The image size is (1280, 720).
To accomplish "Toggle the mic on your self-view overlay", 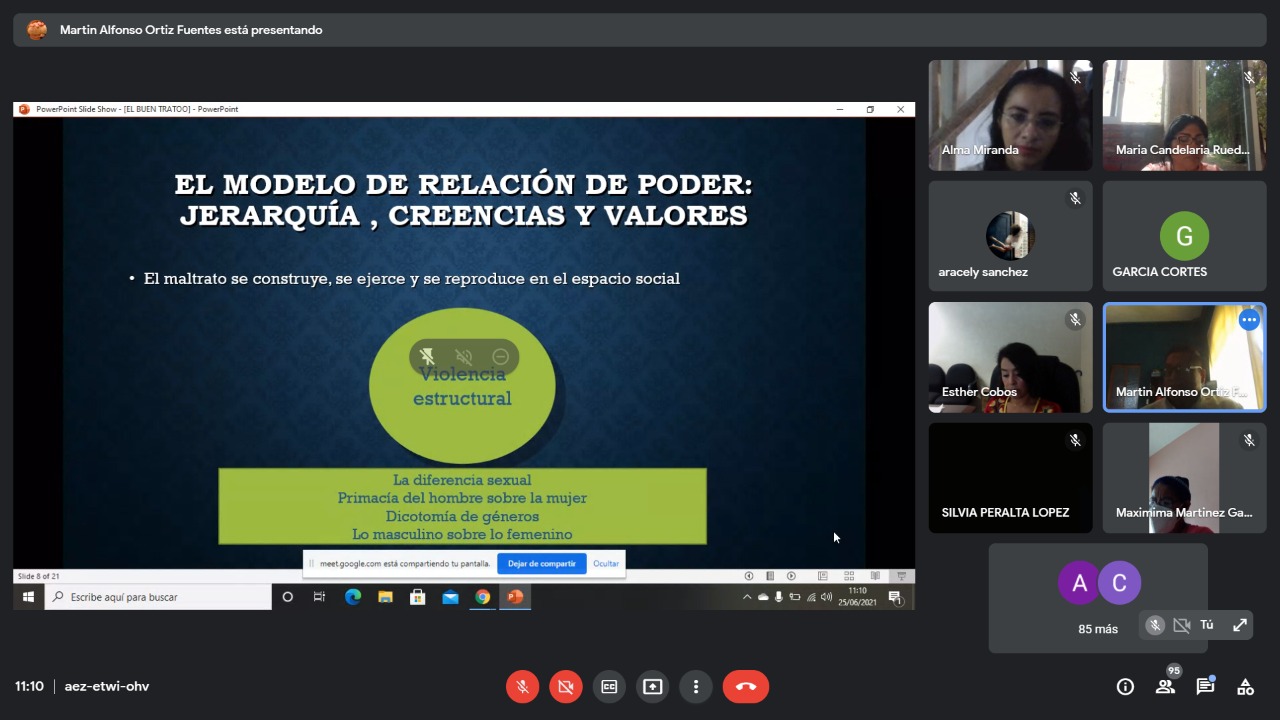I will point(1155,624).
